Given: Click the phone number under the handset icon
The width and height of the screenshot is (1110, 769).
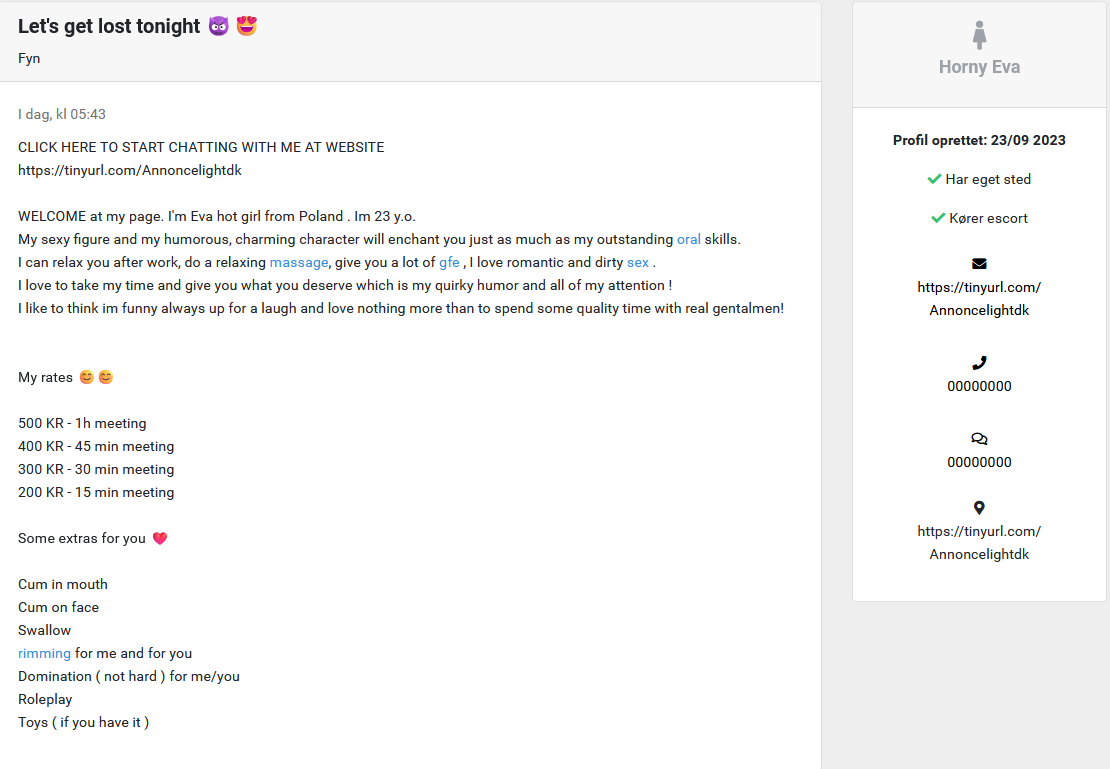Looking at the screenshot, I should [x=979, y=386].
